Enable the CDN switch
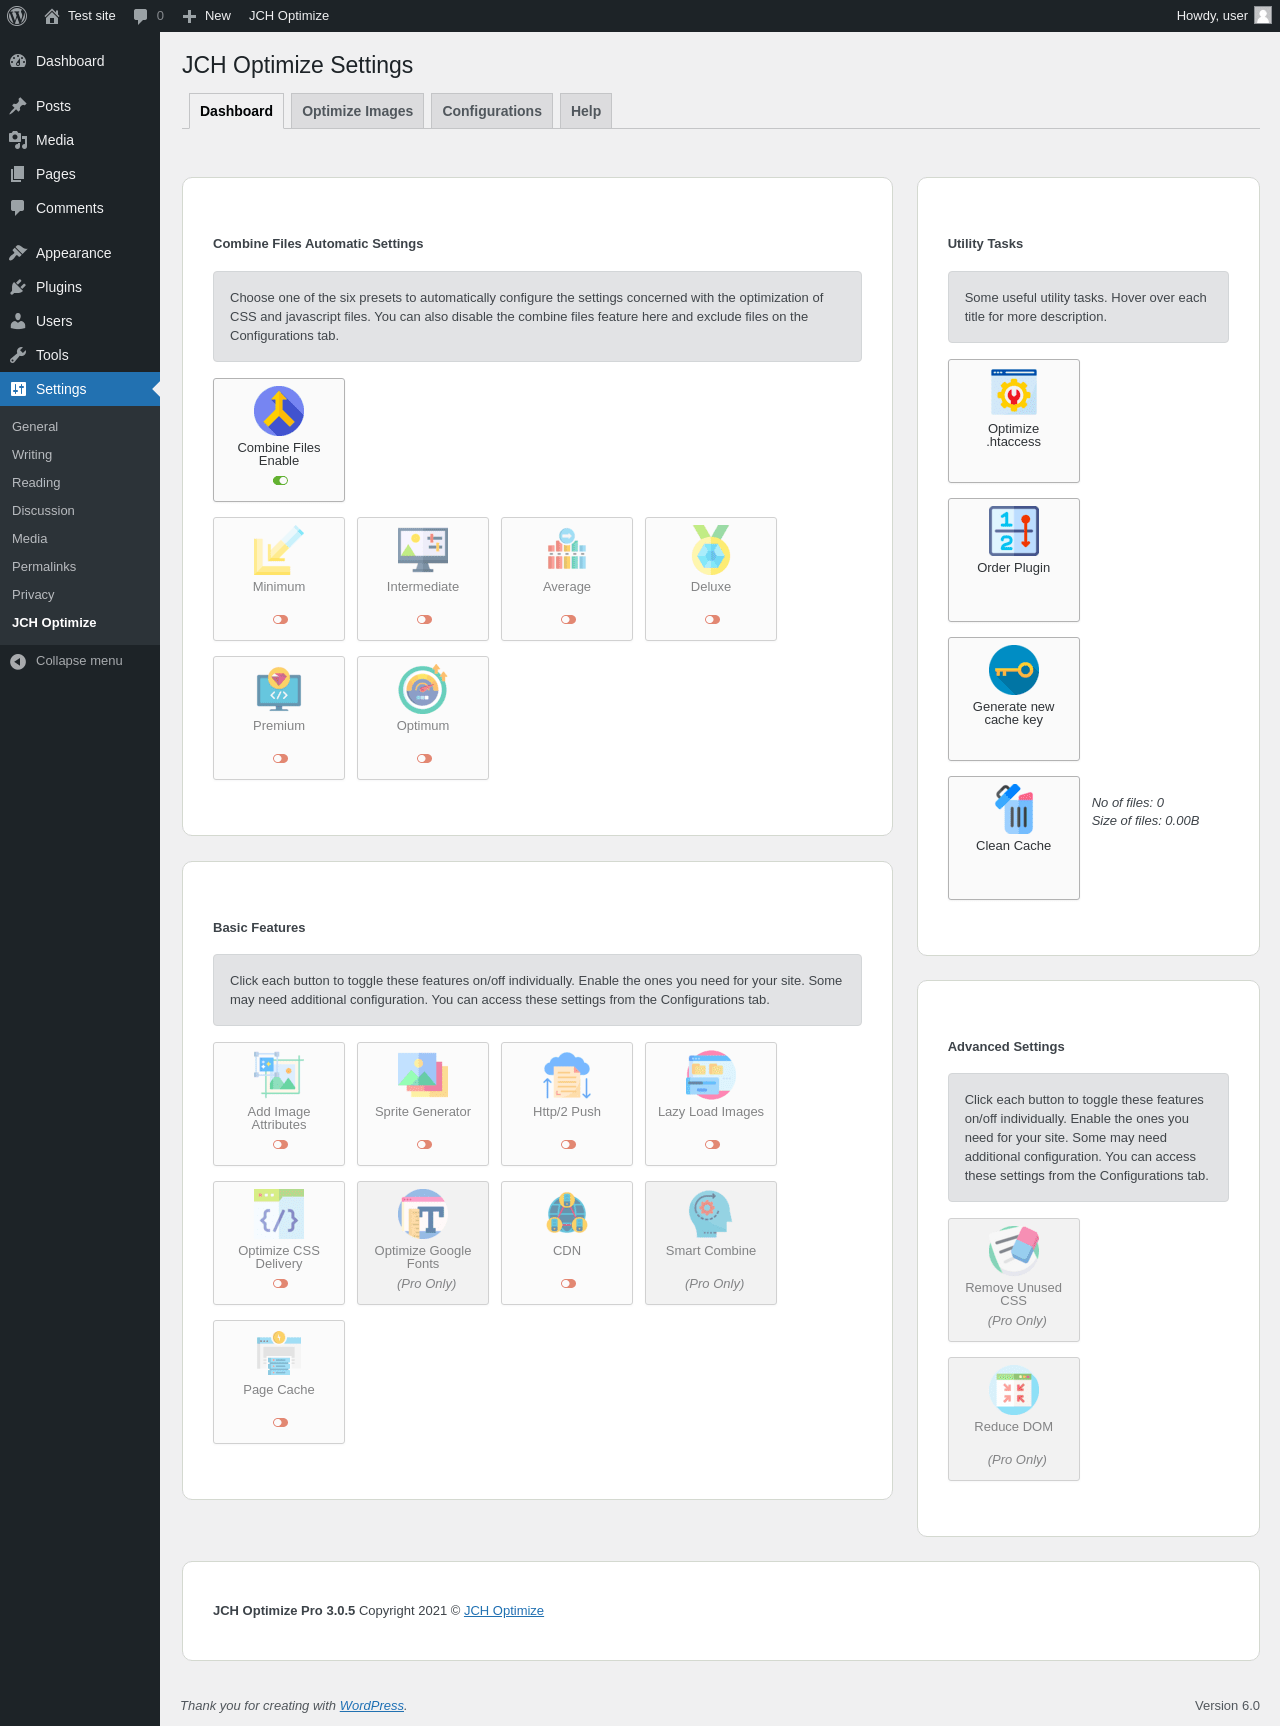The height and width of the screenshot is (1726, 1280). pos(568,1284)
